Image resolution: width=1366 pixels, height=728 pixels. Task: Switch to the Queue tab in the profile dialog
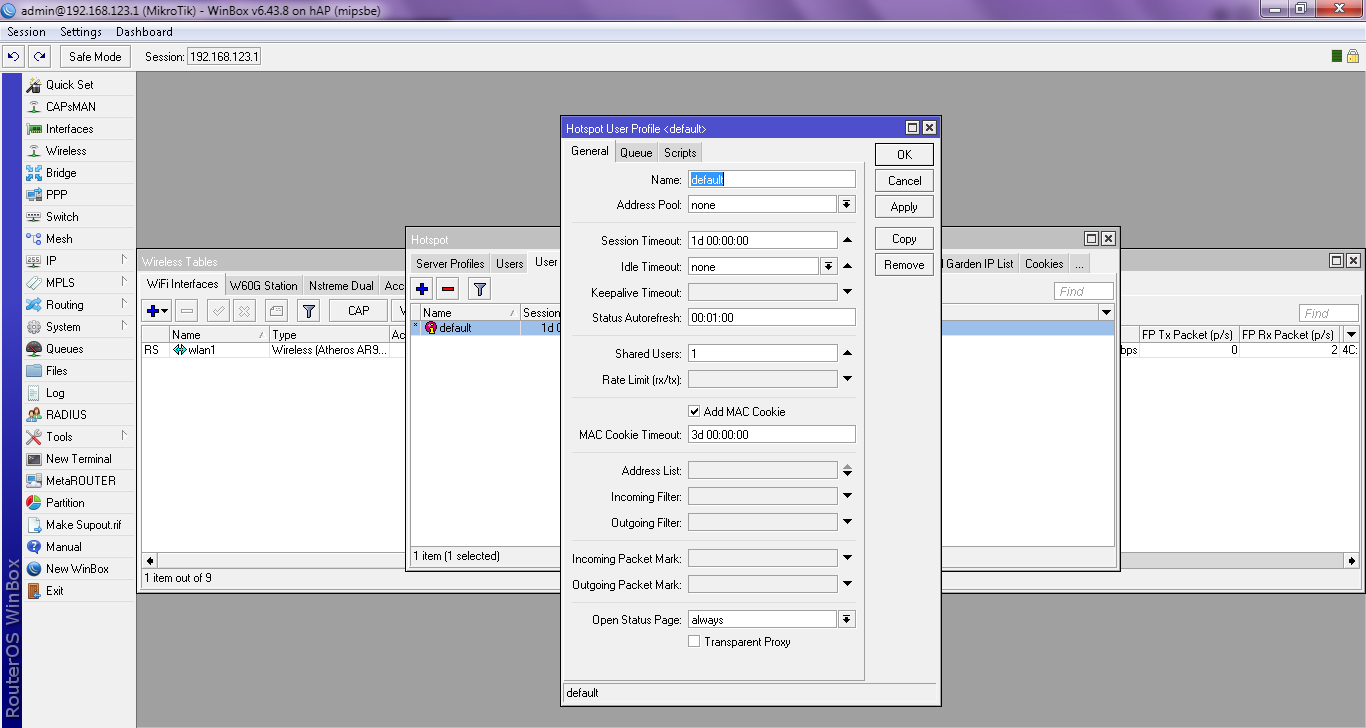coord(635,152)
